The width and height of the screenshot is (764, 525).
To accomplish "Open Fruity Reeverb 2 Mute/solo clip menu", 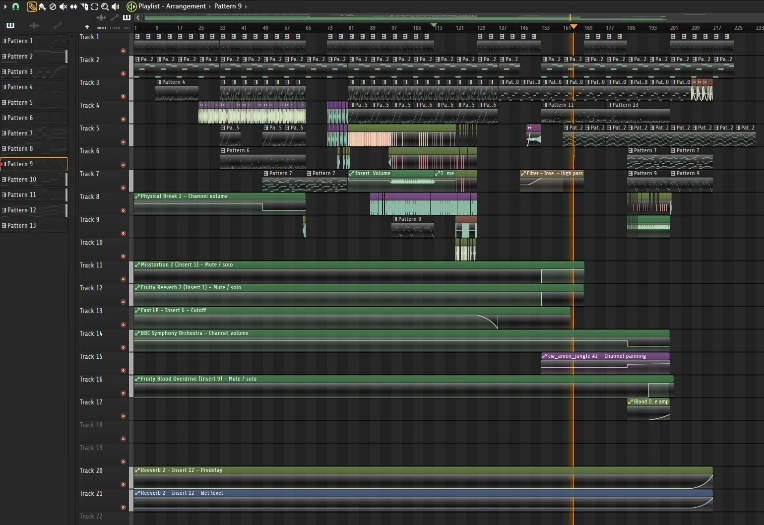I will [x=137, y=288].
